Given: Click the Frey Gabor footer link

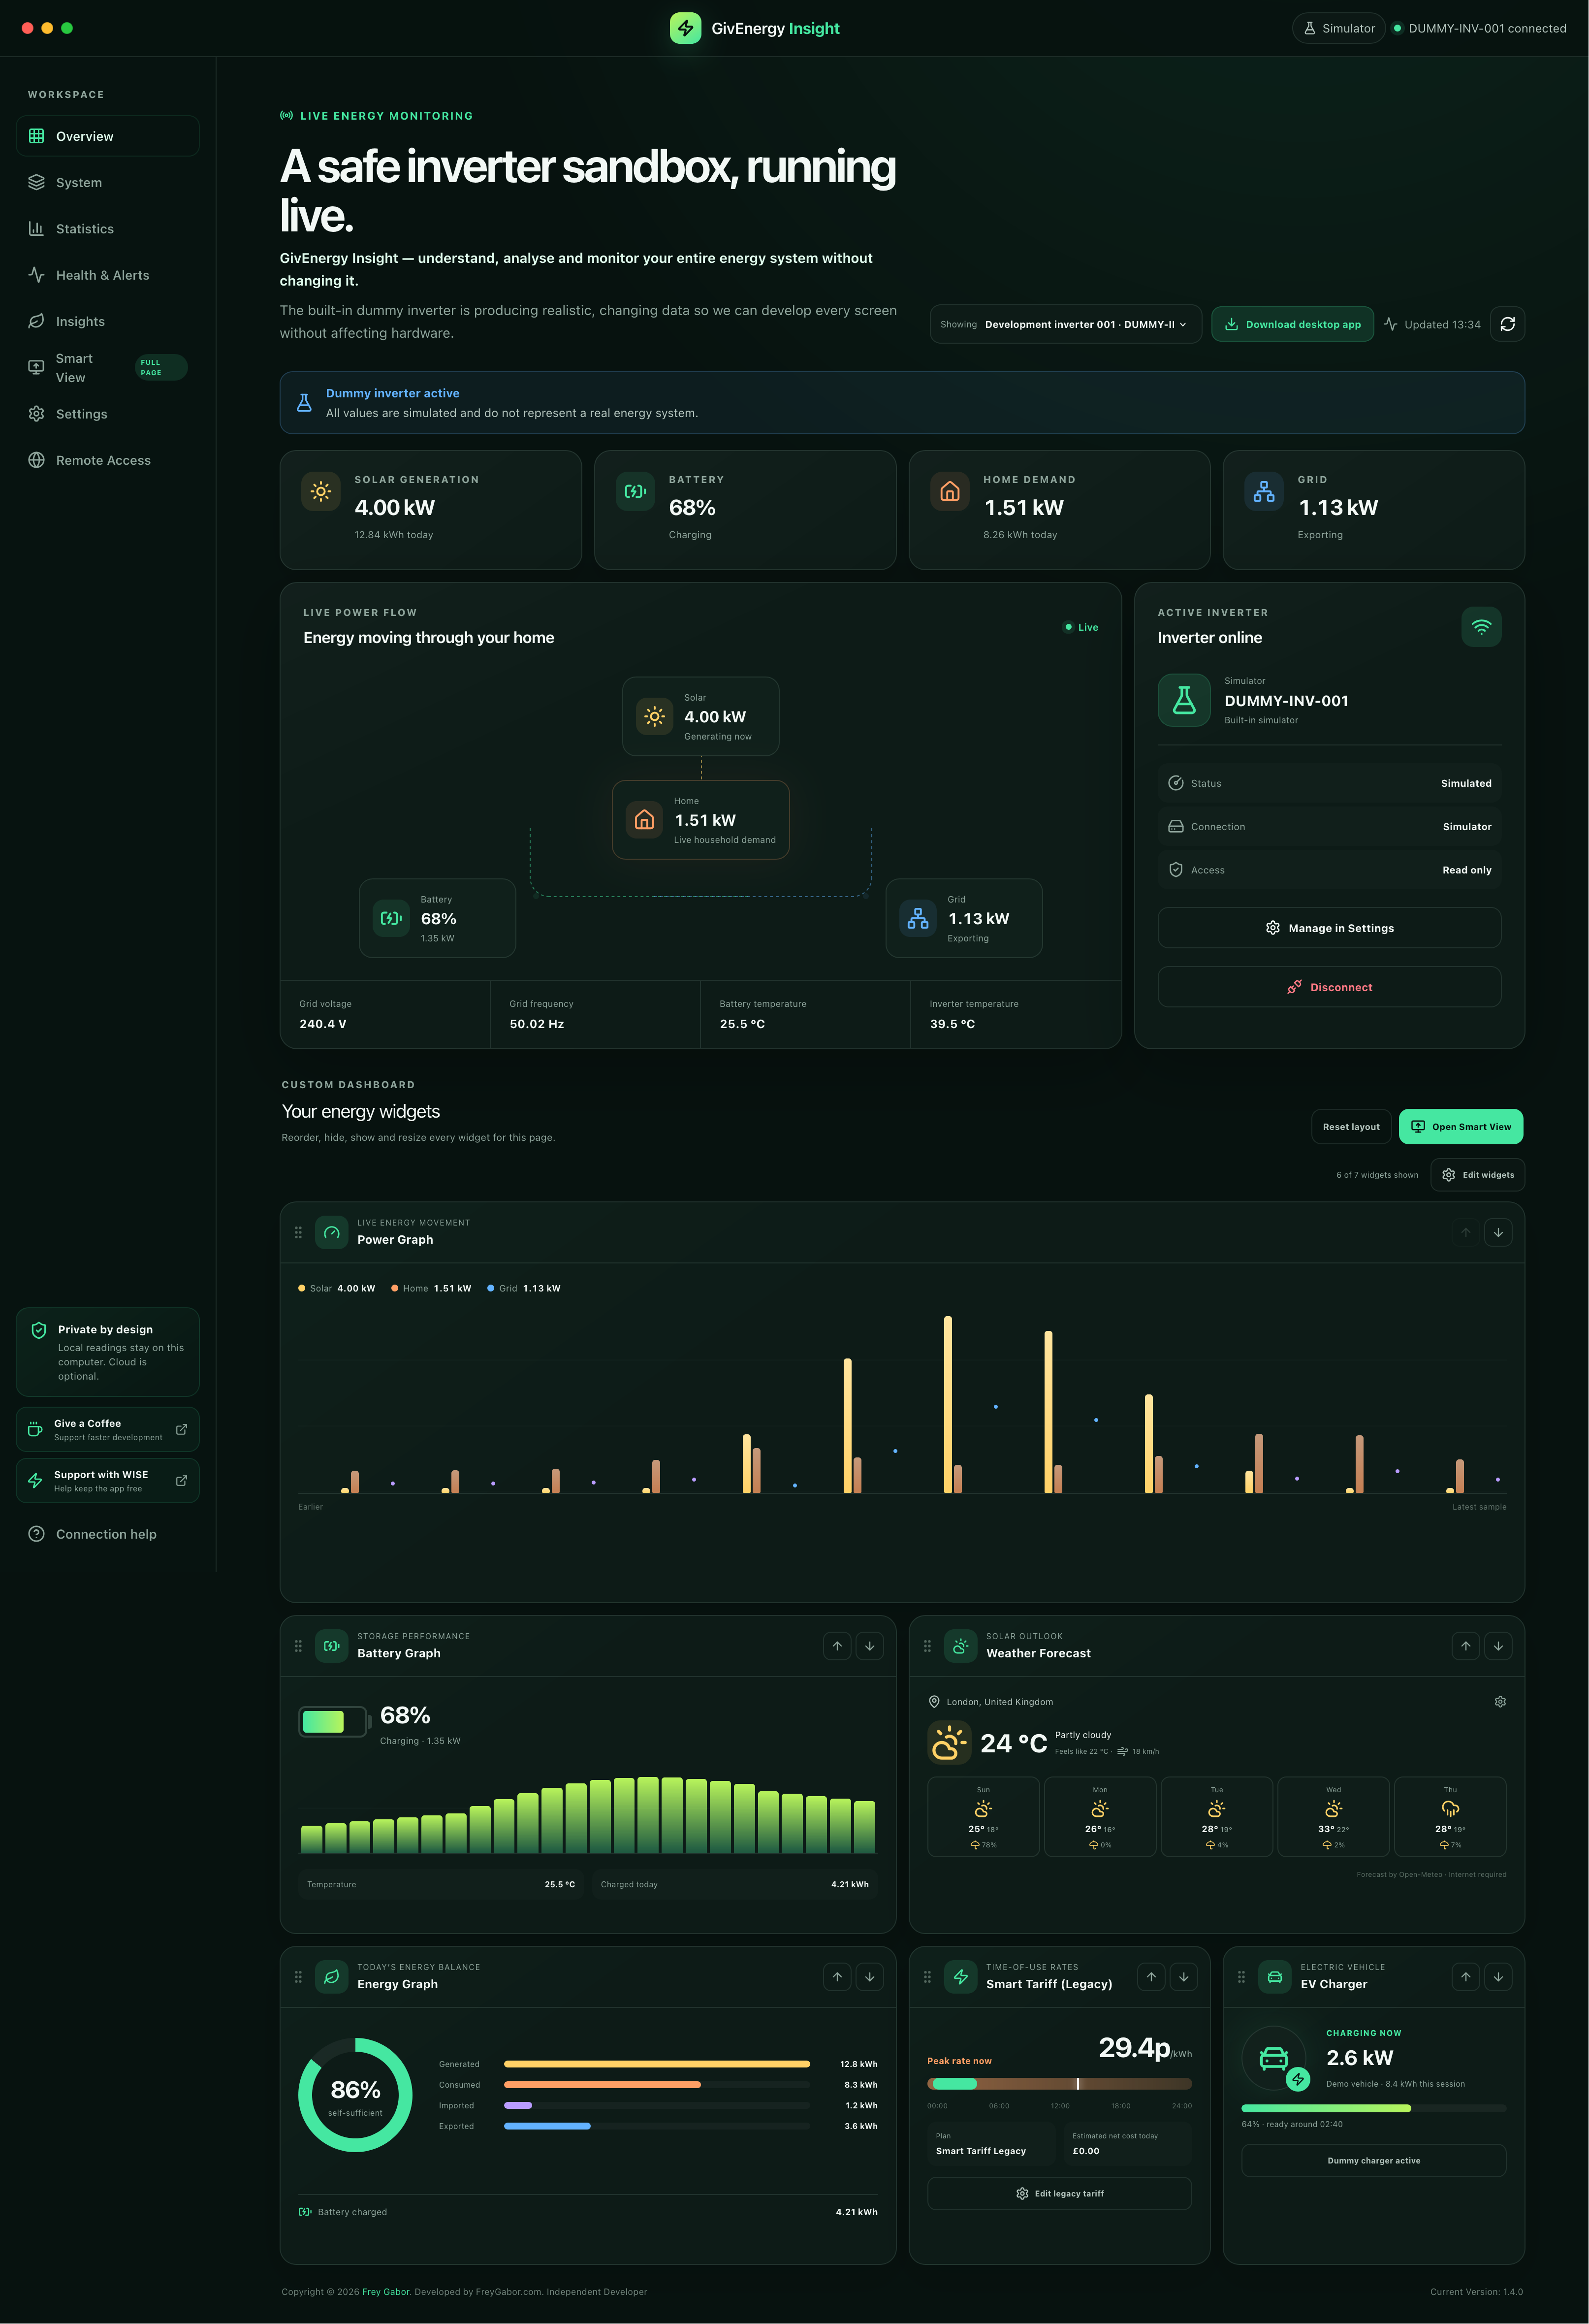Looking at the screenshot, I should pyautogui.click(x=385, y=2292).
